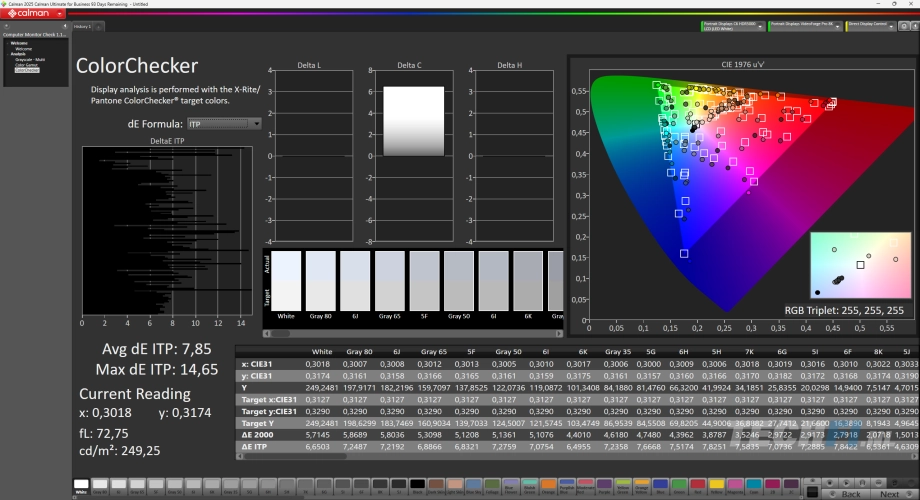
Task: Open Color Gamut workflow step
Action: pos(26,65)
